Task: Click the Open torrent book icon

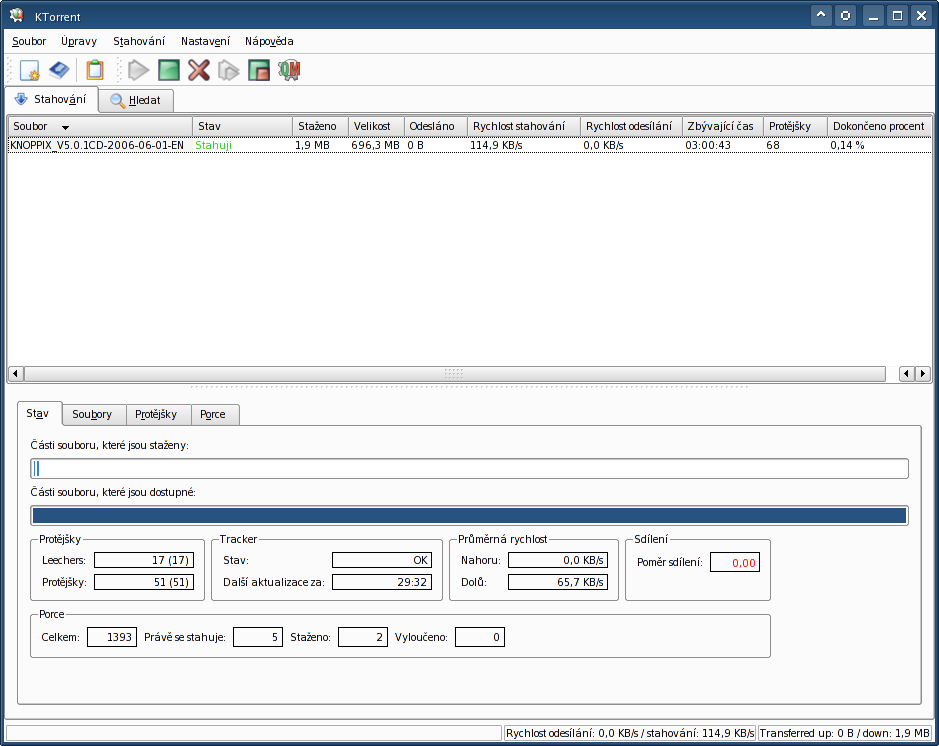Action: click(59, 70)
